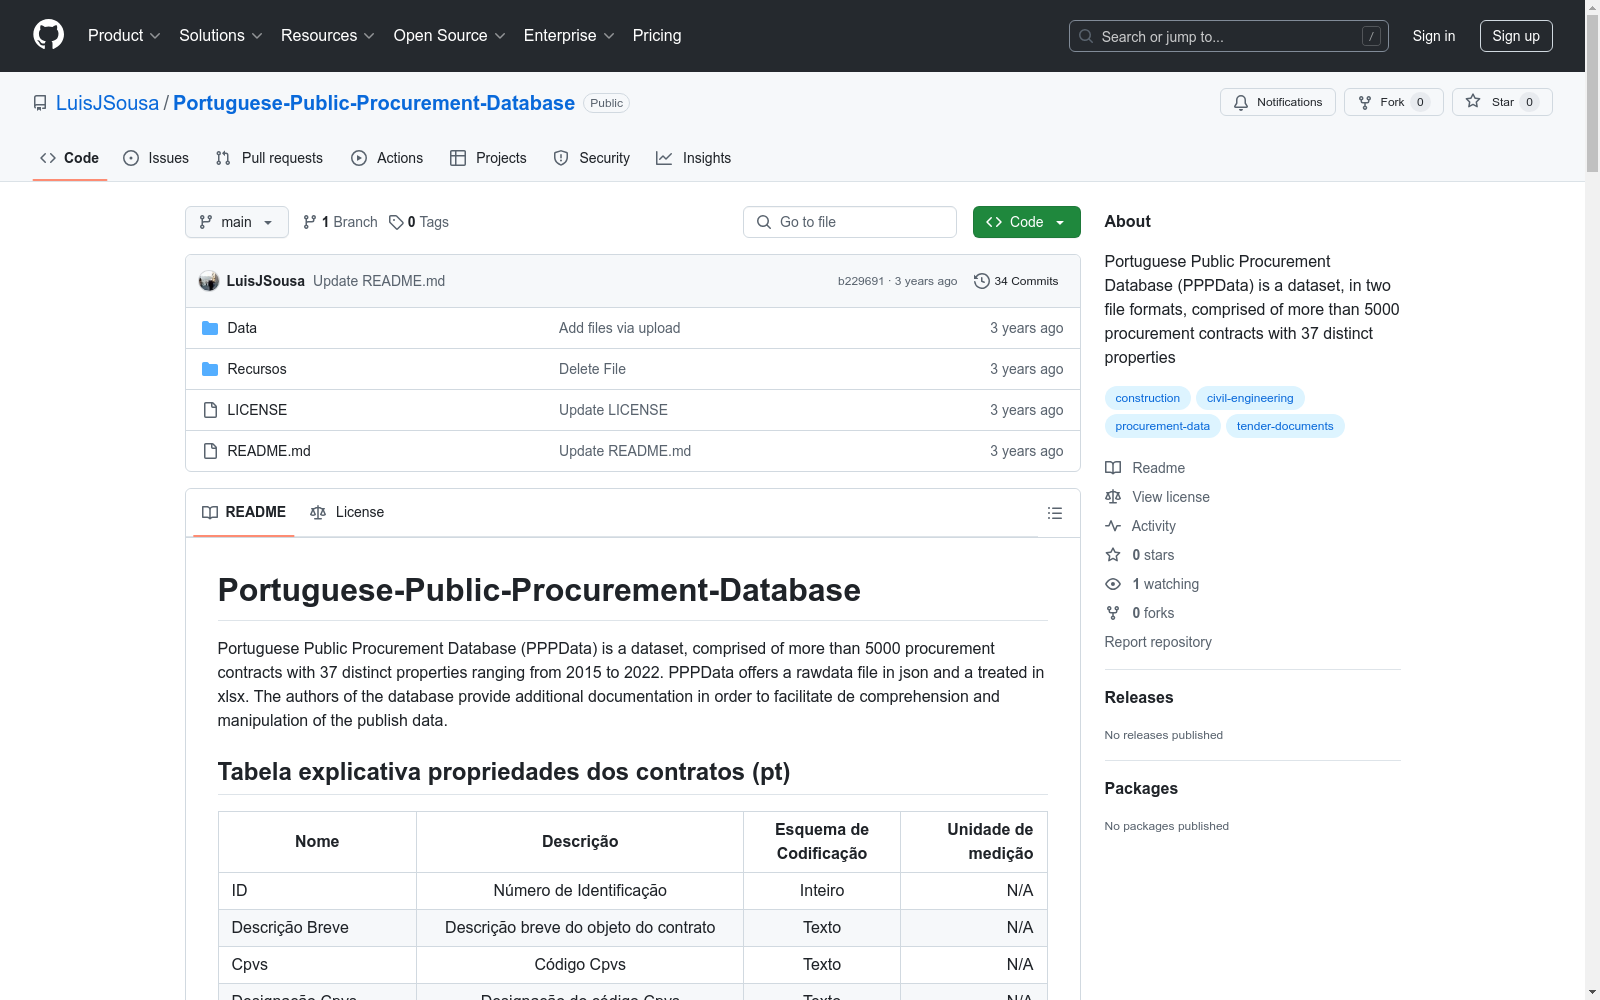Click the Issues tab circle icon
Viewport: 1600px width, 1000px height.
[x=131, y=158]
